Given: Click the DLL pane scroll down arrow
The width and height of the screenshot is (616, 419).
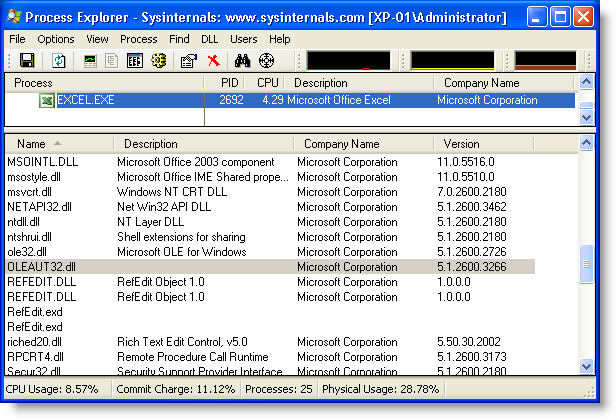Looking at the screenshot, I should pos(586,366).
